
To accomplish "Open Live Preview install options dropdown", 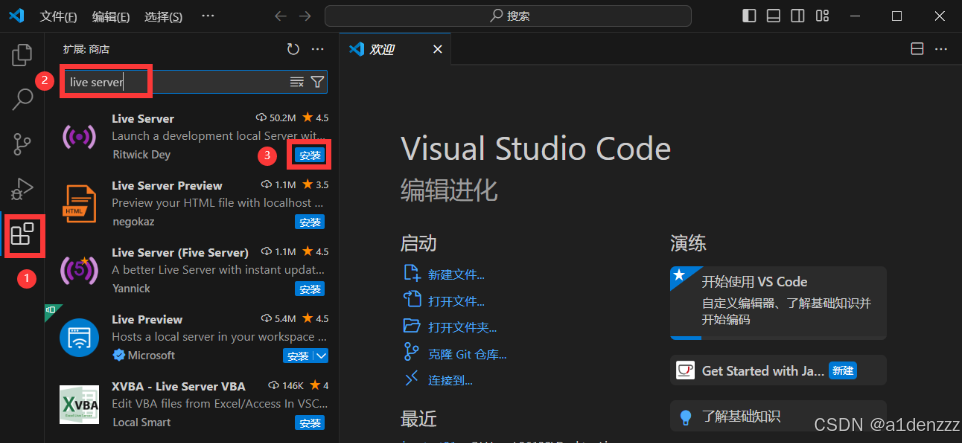I will click(322, 356).
